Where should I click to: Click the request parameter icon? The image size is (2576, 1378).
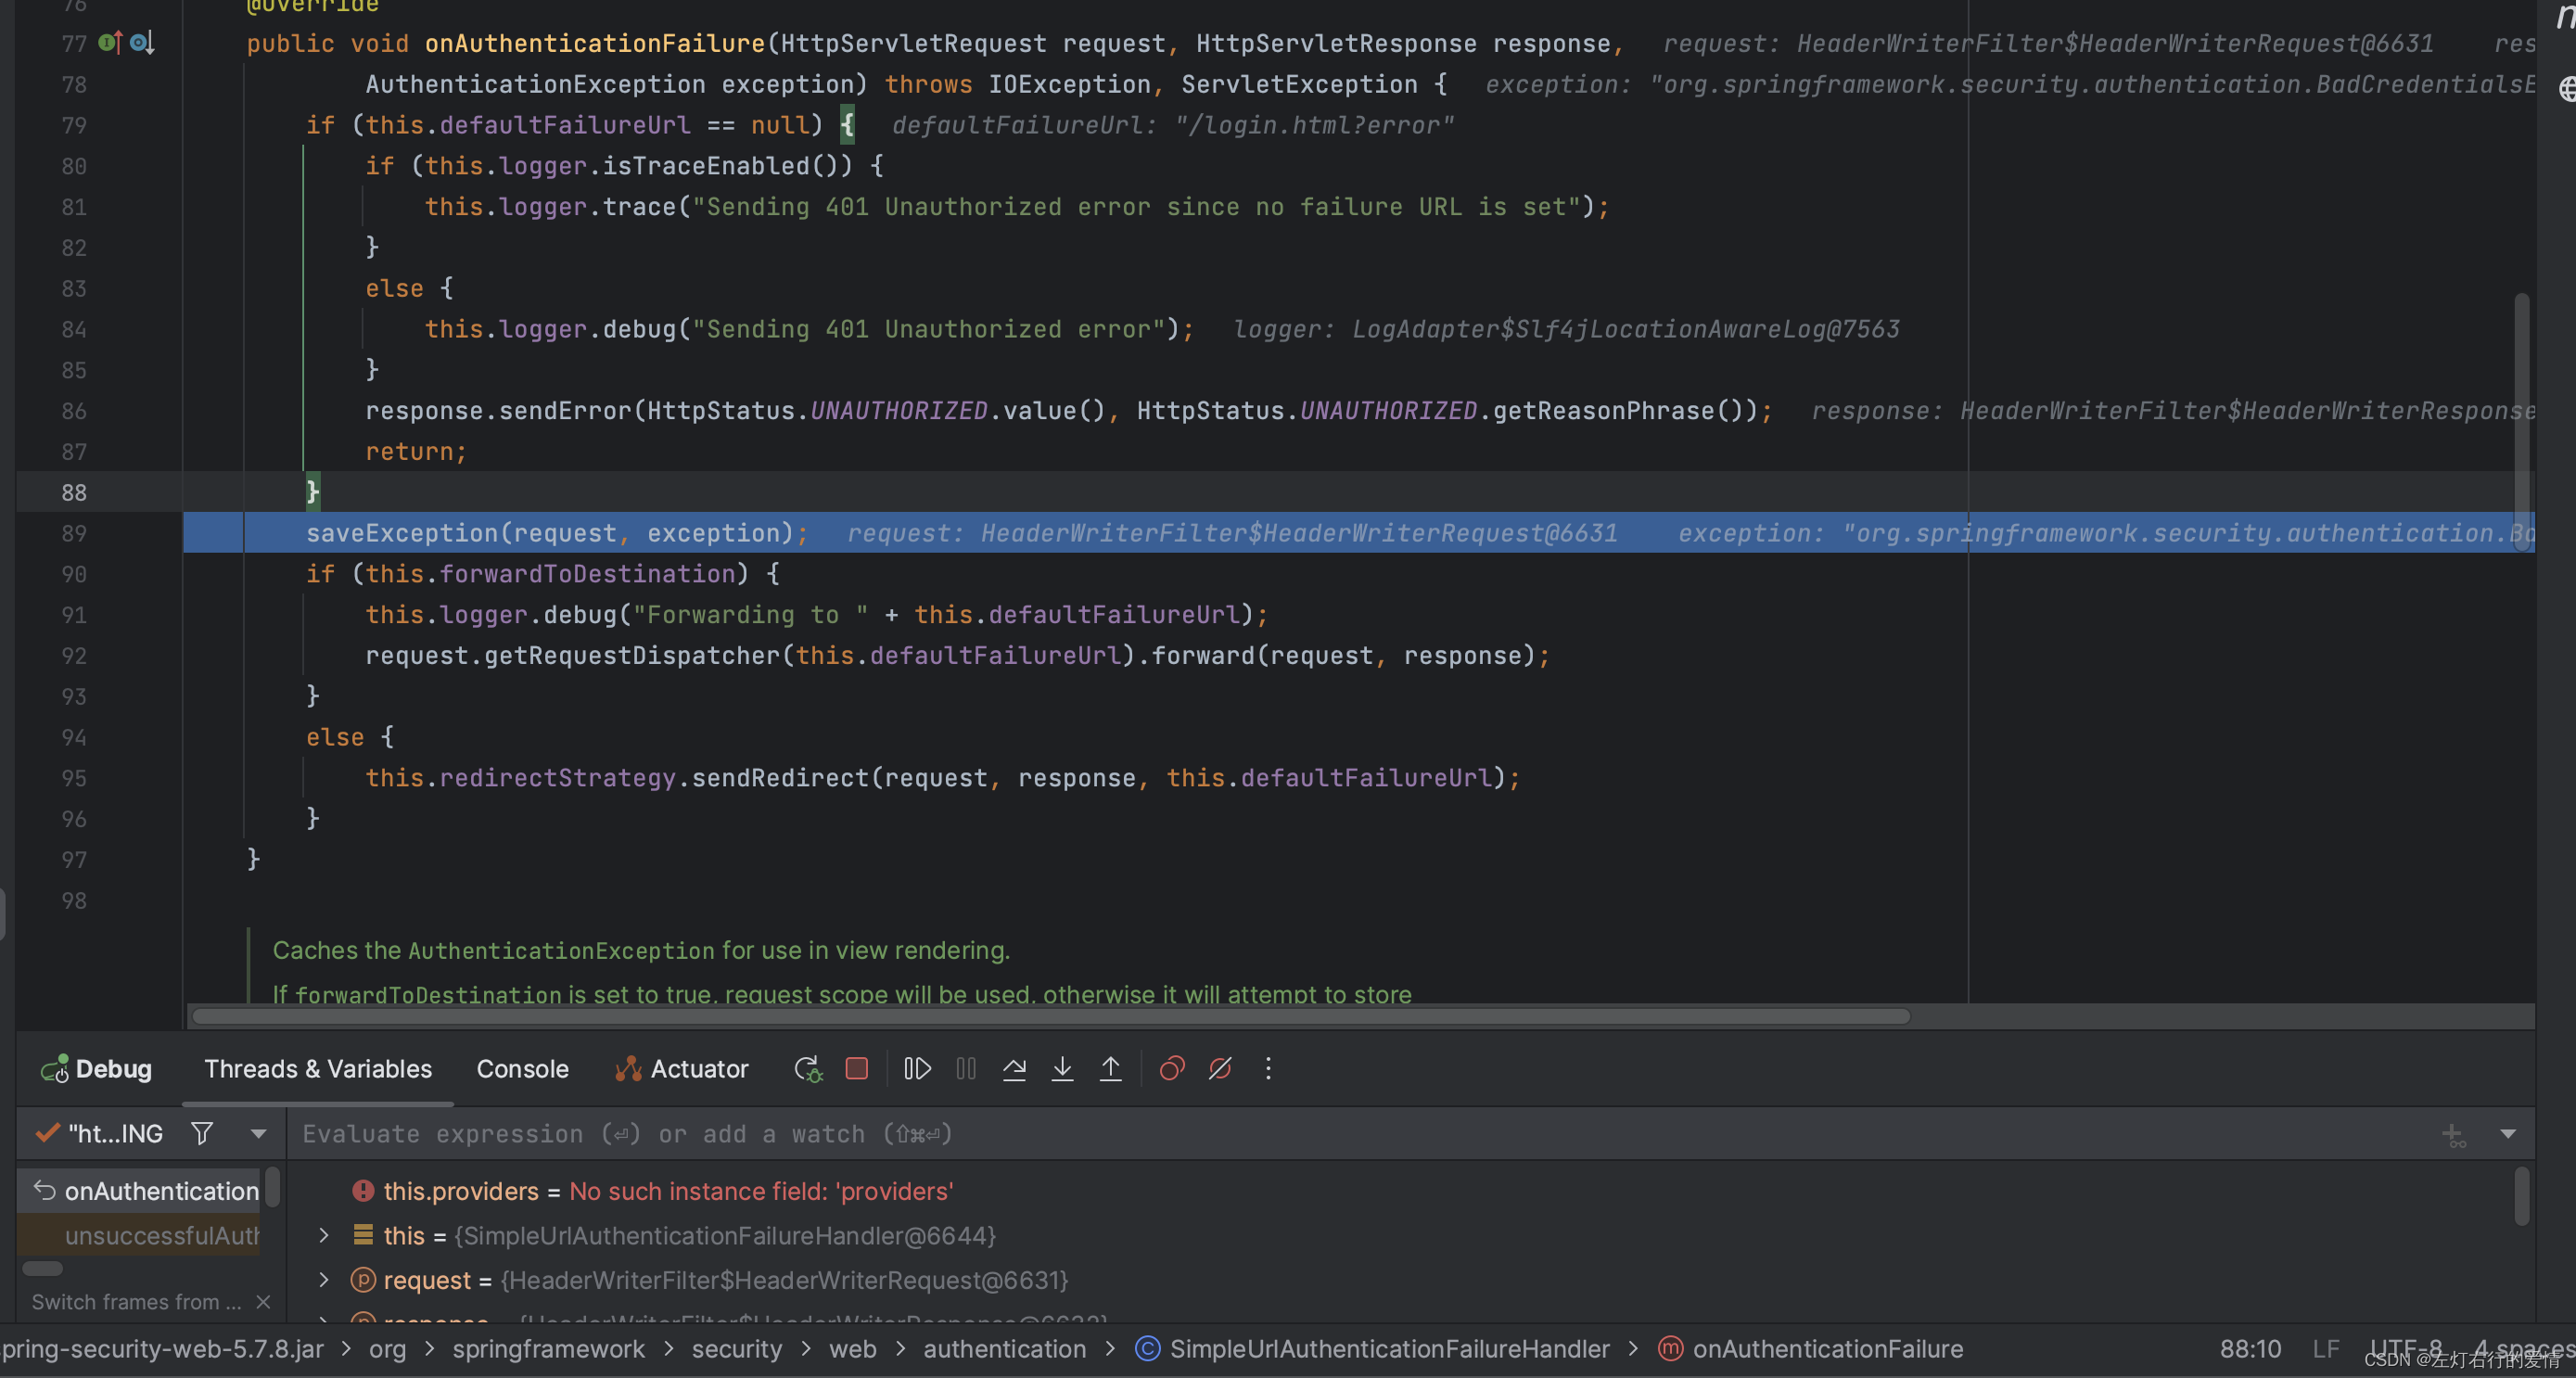363,1280
